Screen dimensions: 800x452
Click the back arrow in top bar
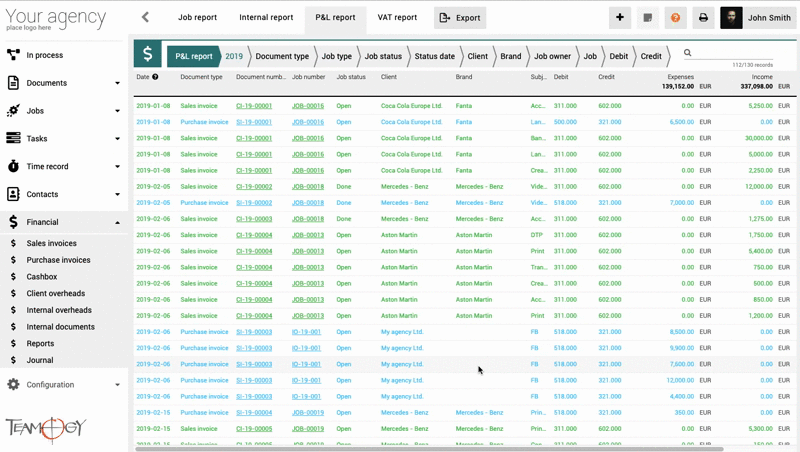tap(145, 17)
